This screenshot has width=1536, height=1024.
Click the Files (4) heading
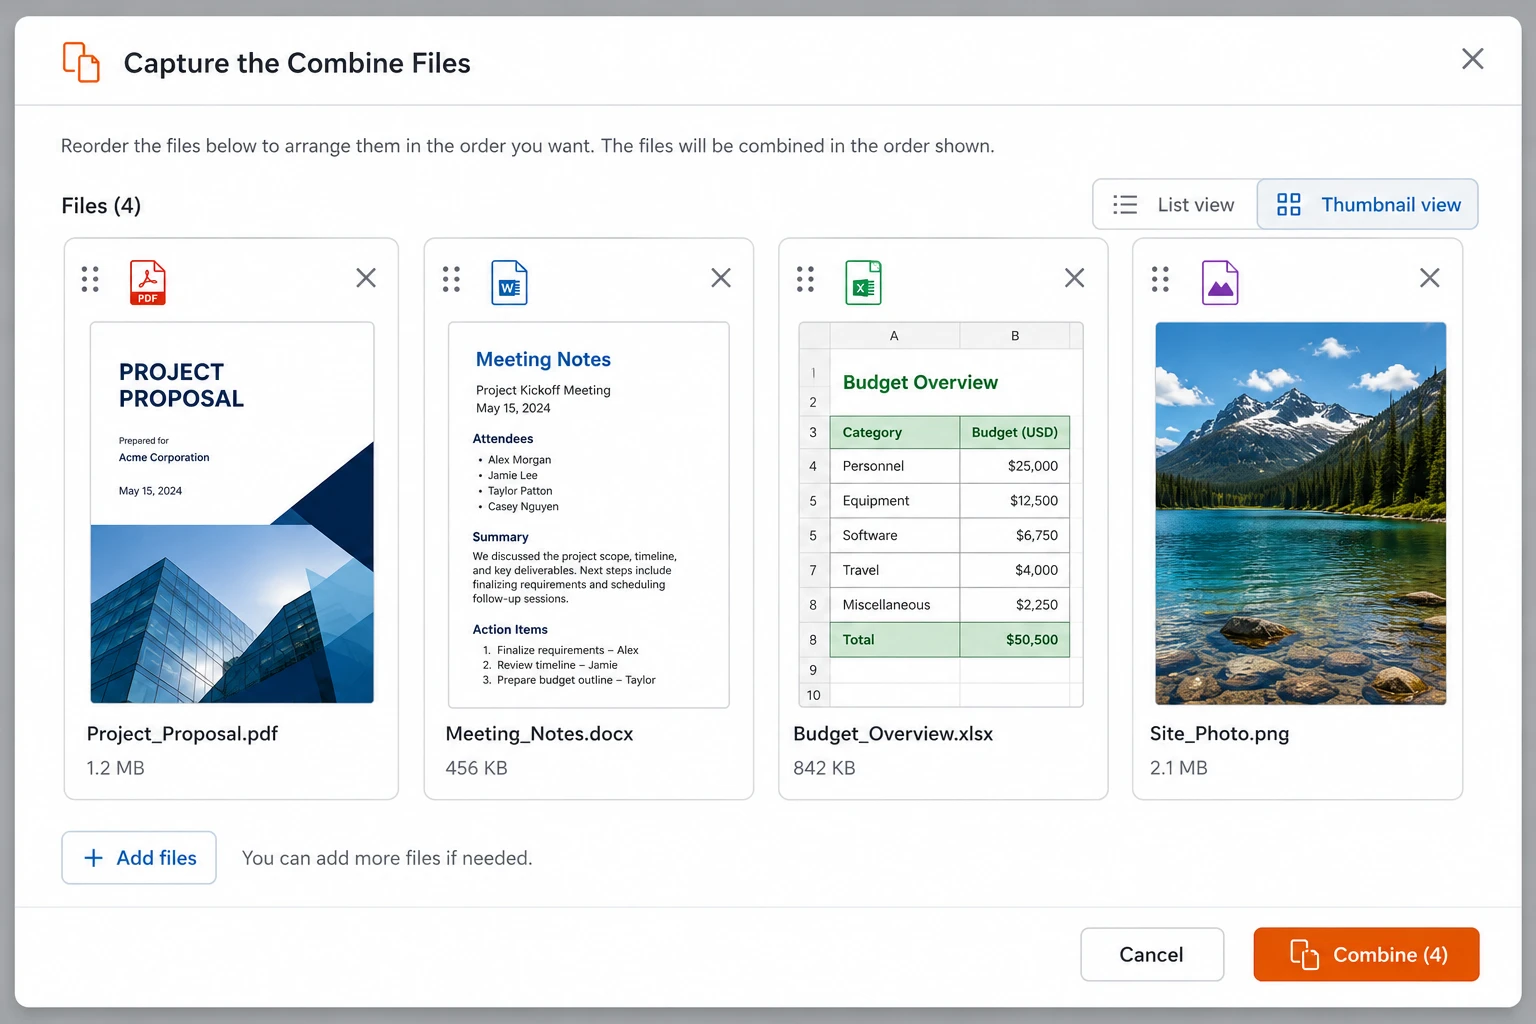101,206
